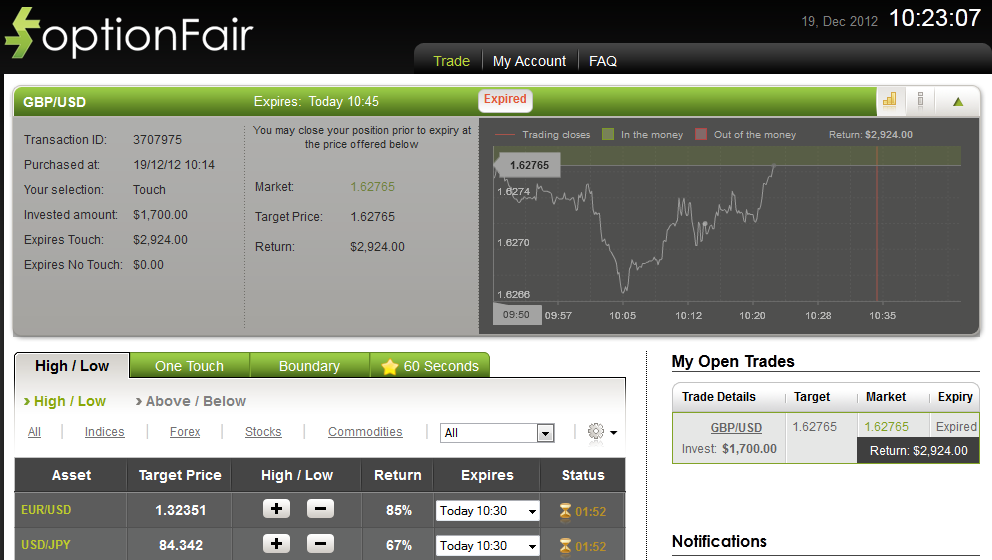Choose Low (minus) for EUR/USD
The height and width of the screenshot is (560, 992).
(320, 509)
